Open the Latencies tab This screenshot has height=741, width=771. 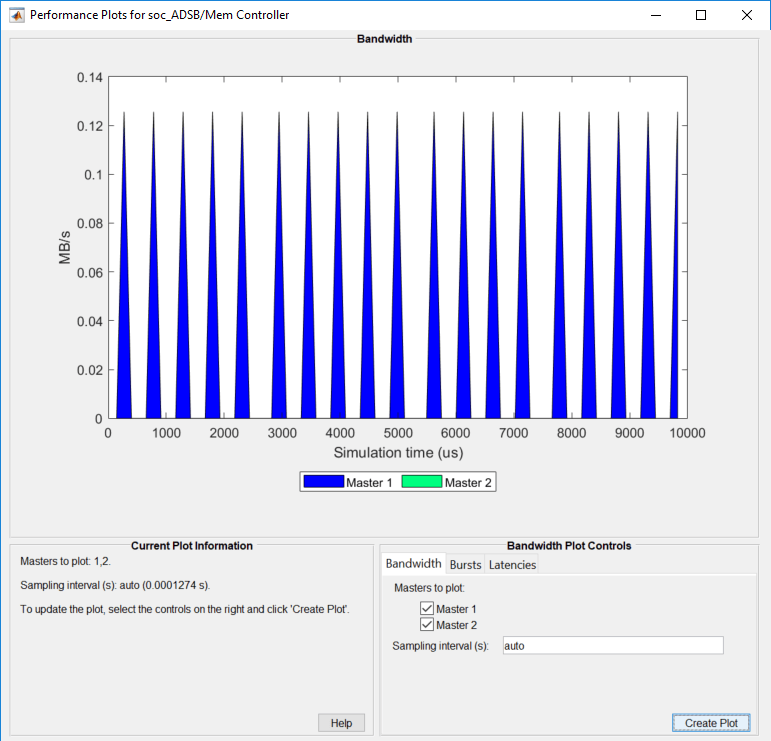(512, 564)
